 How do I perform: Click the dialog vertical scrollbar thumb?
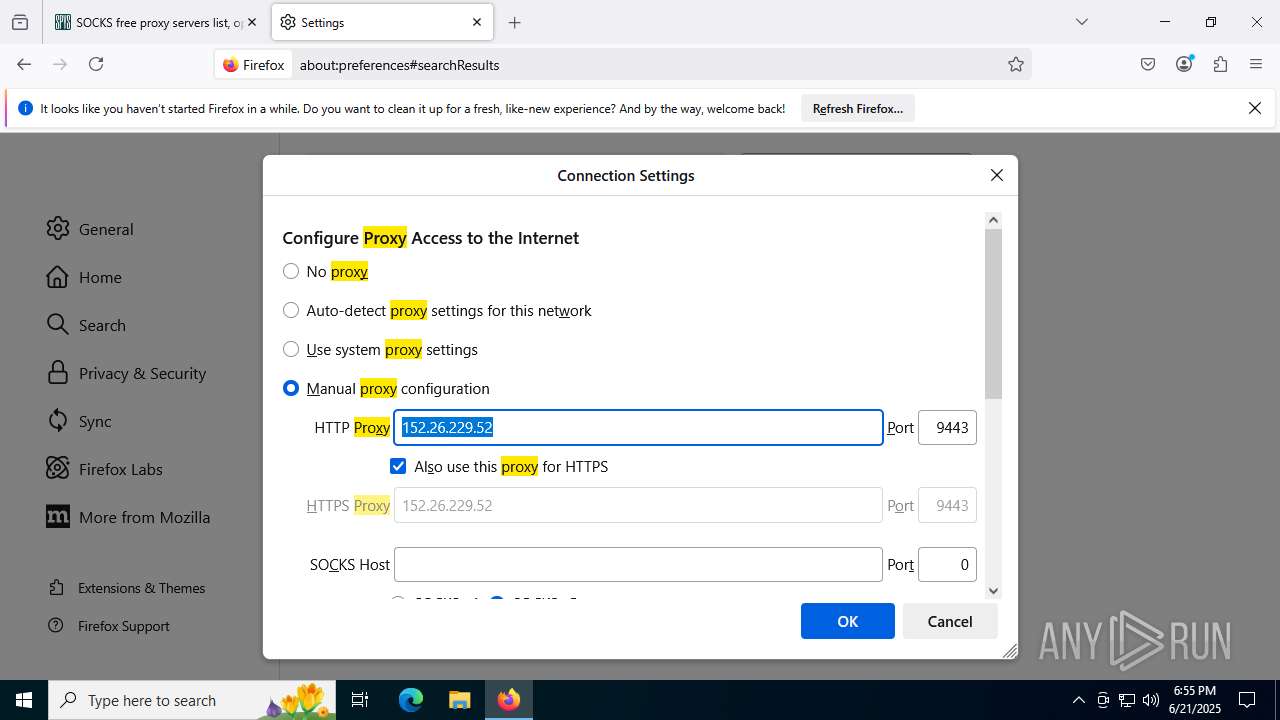tap(993, 314)
